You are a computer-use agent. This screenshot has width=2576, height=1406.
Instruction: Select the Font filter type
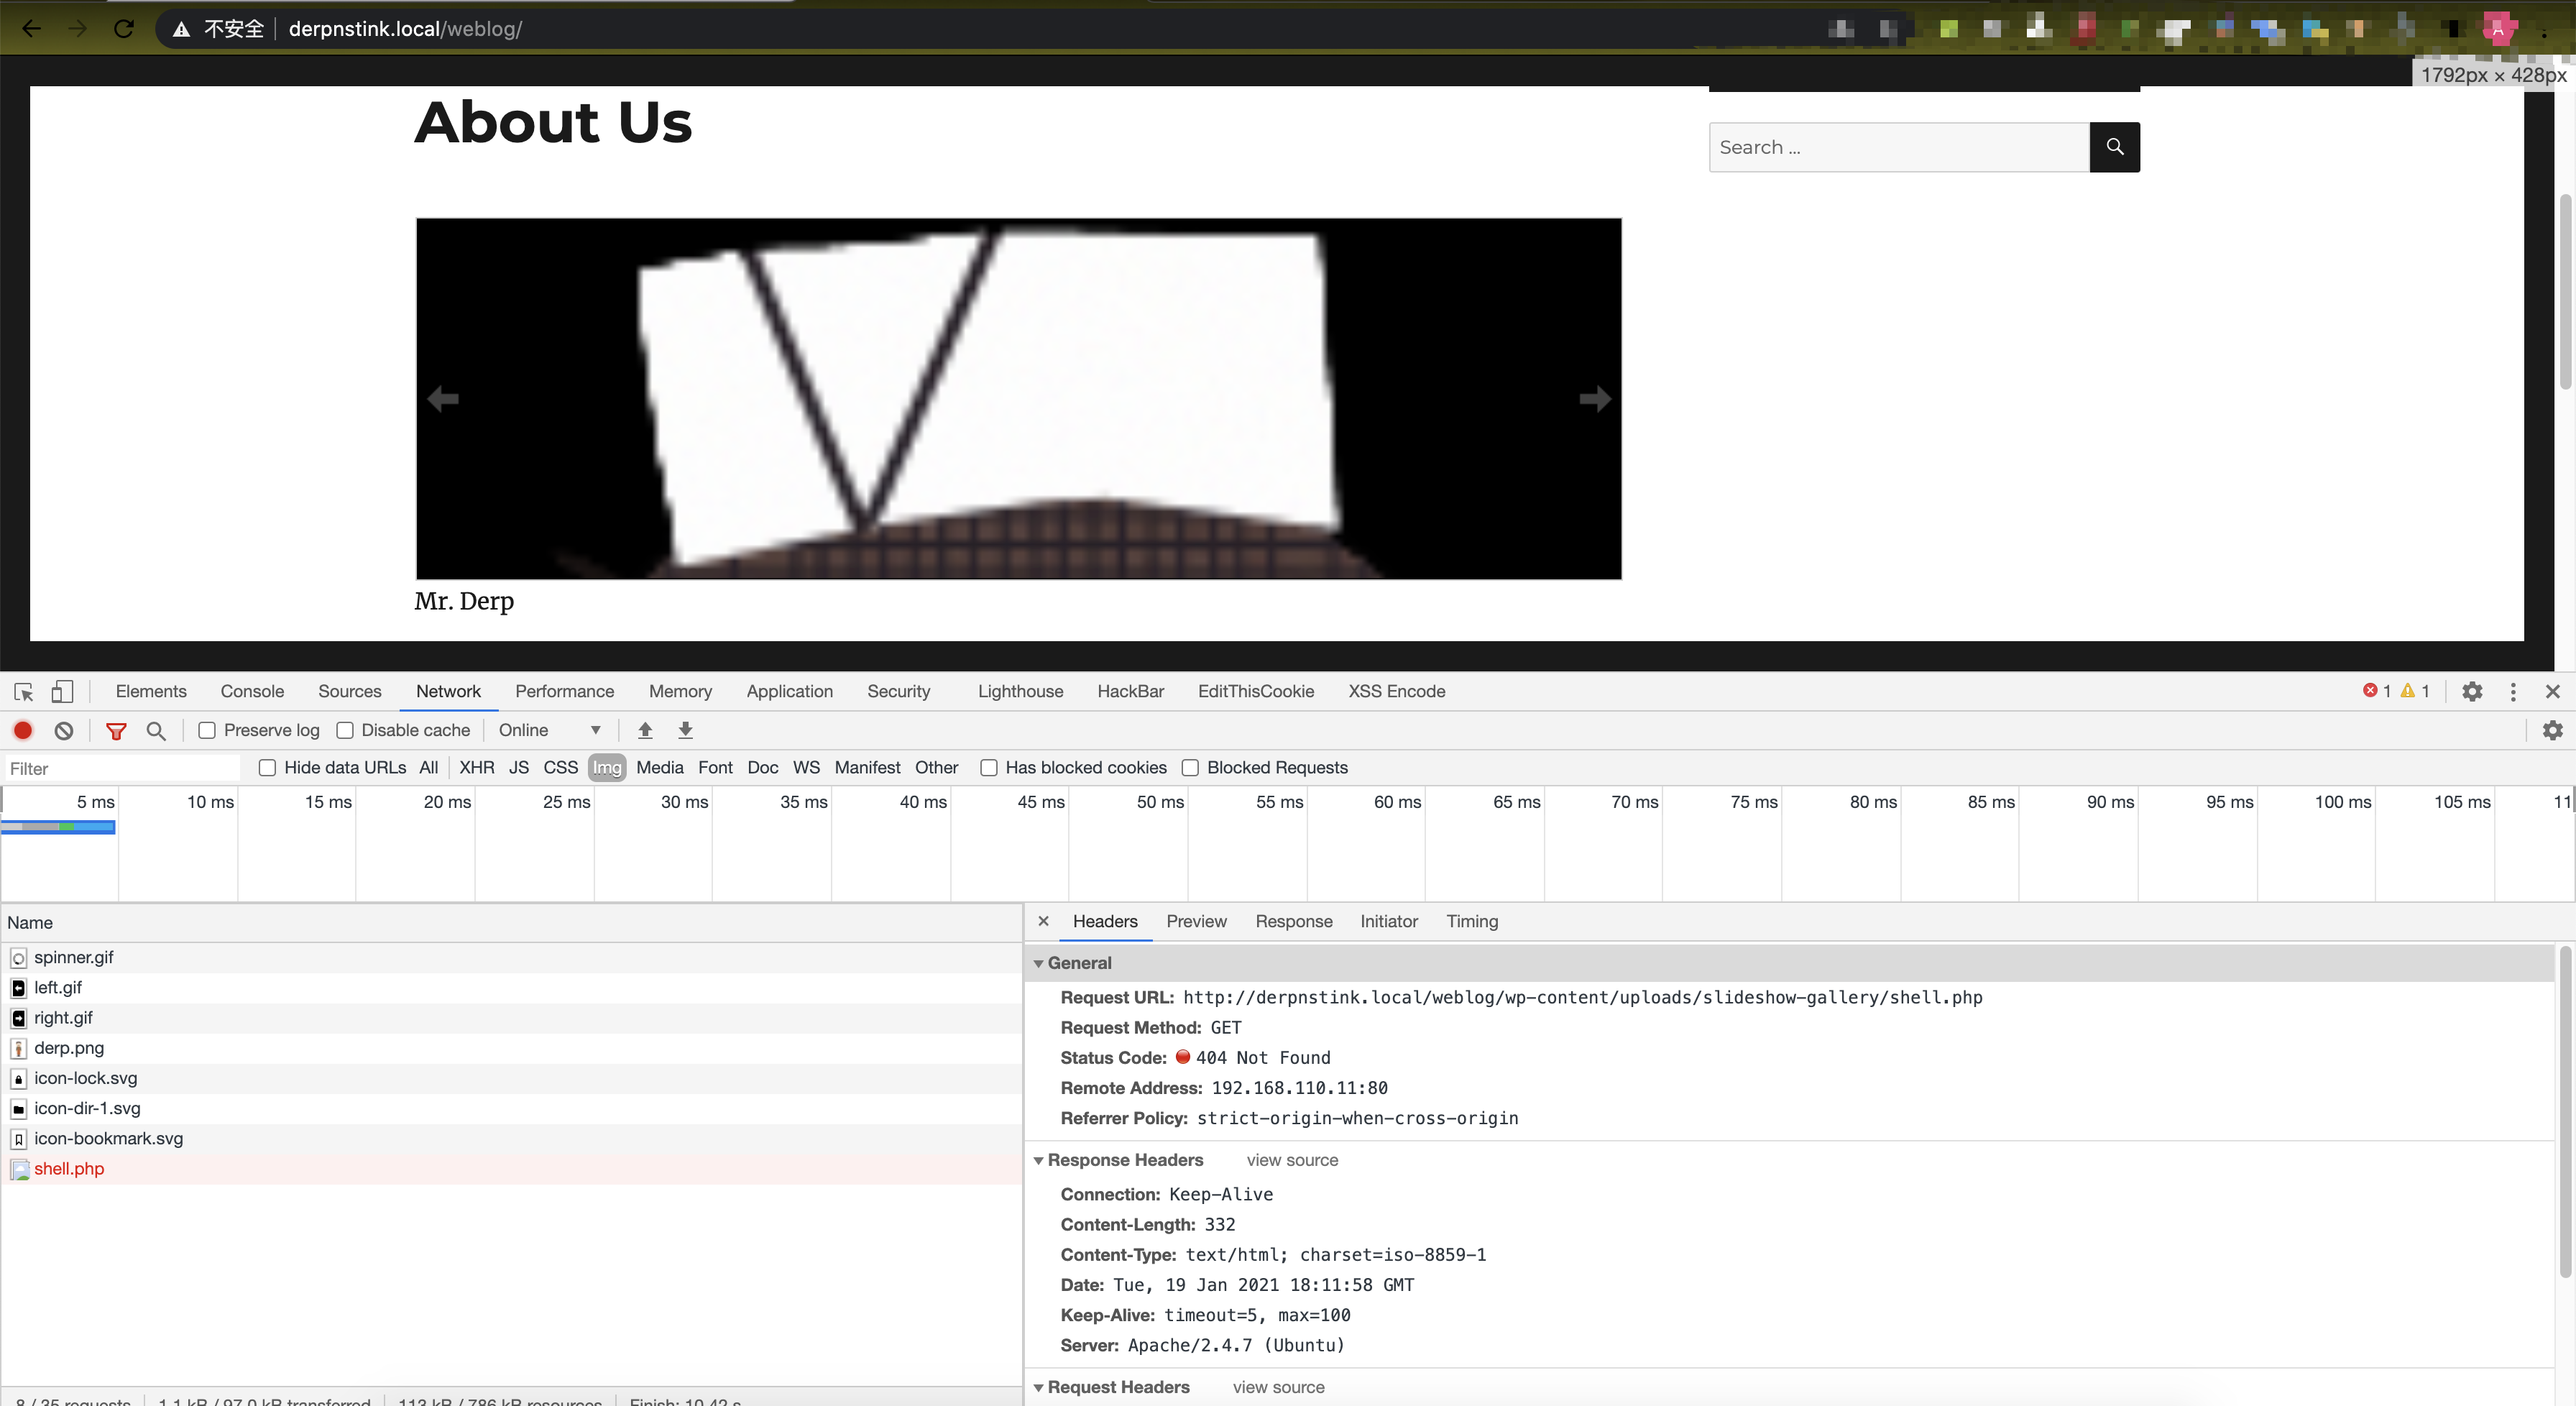click(x=715, y=767)
